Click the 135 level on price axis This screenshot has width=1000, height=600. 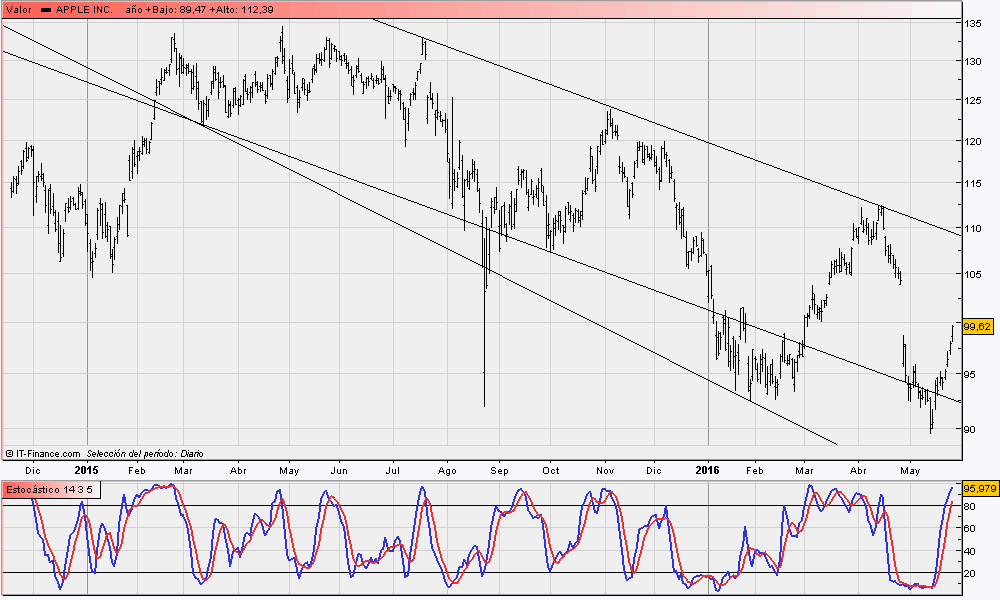pos(971,22)
